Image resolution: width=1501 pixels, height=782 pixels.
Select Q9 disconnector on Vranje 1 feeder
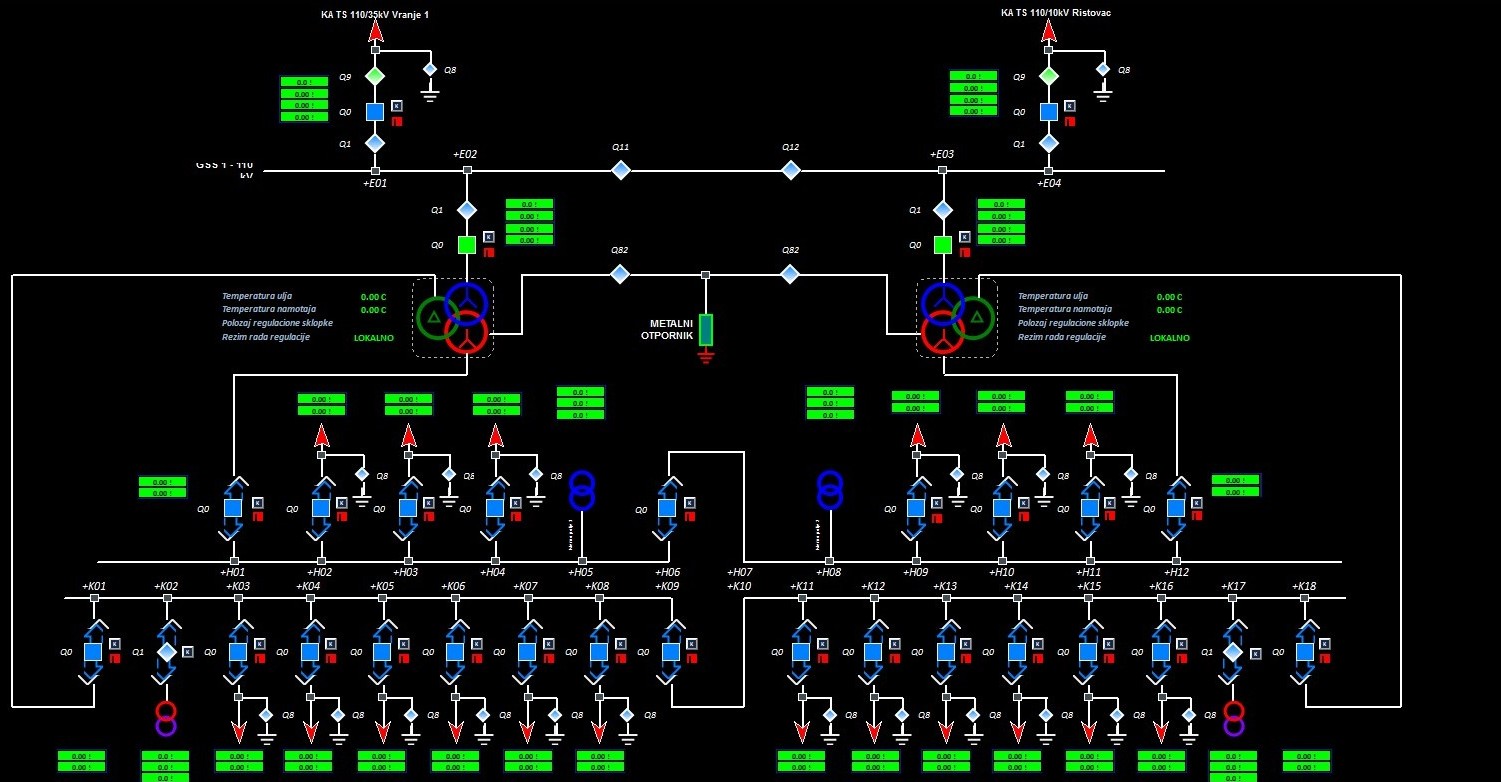pyautogui.click(x=375, y=76)
